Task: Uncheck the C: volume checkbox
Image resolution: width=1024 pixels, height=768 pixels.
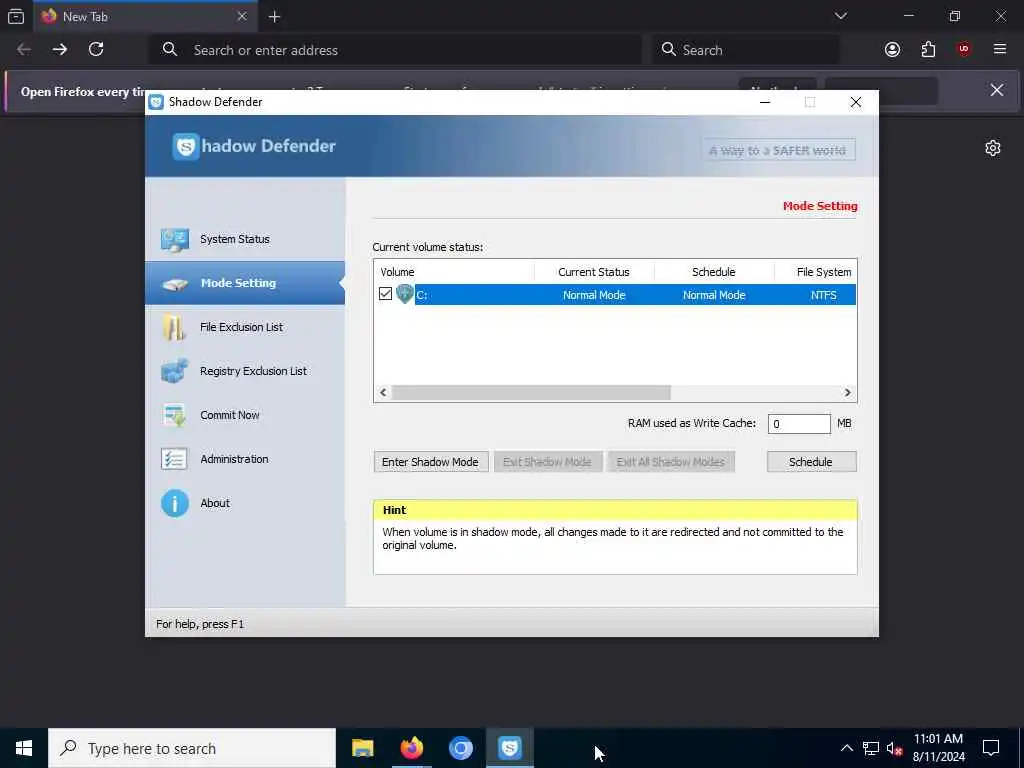Action: point(385,294)
